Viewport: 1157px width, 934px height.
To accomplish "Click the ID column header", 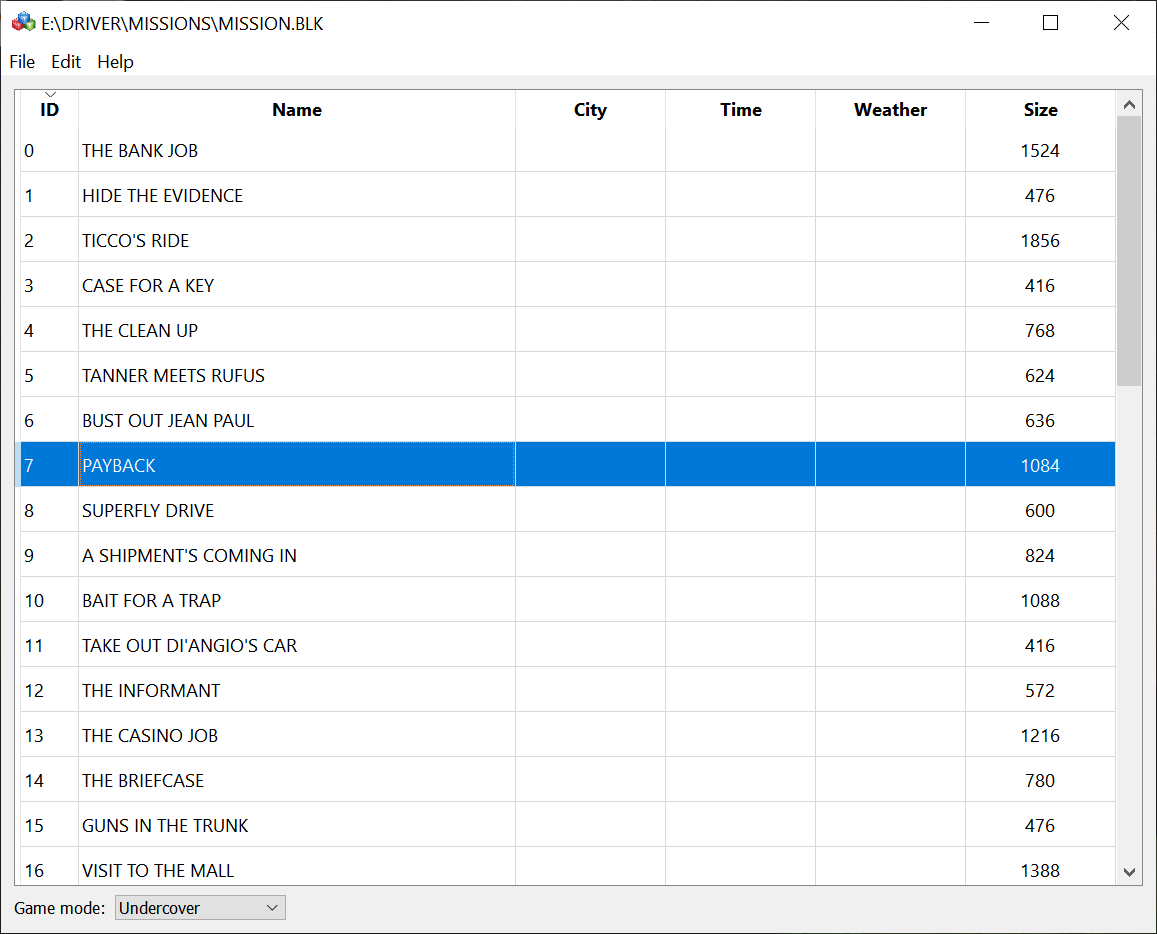I will click(48, 110).
